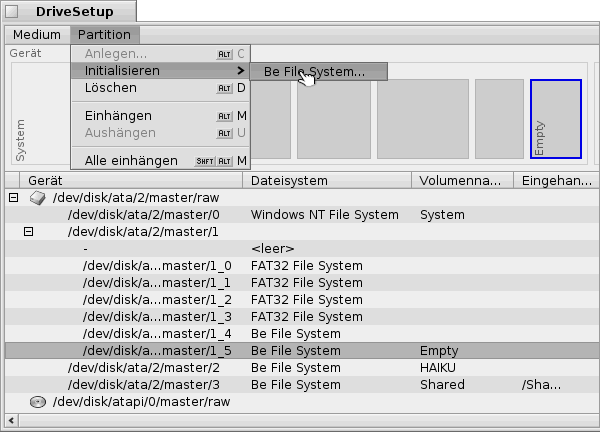This screenshot has width=600, height=432.
Task: Click the Partition menu title
Action: pyautogui.click(x=104, y=35)
